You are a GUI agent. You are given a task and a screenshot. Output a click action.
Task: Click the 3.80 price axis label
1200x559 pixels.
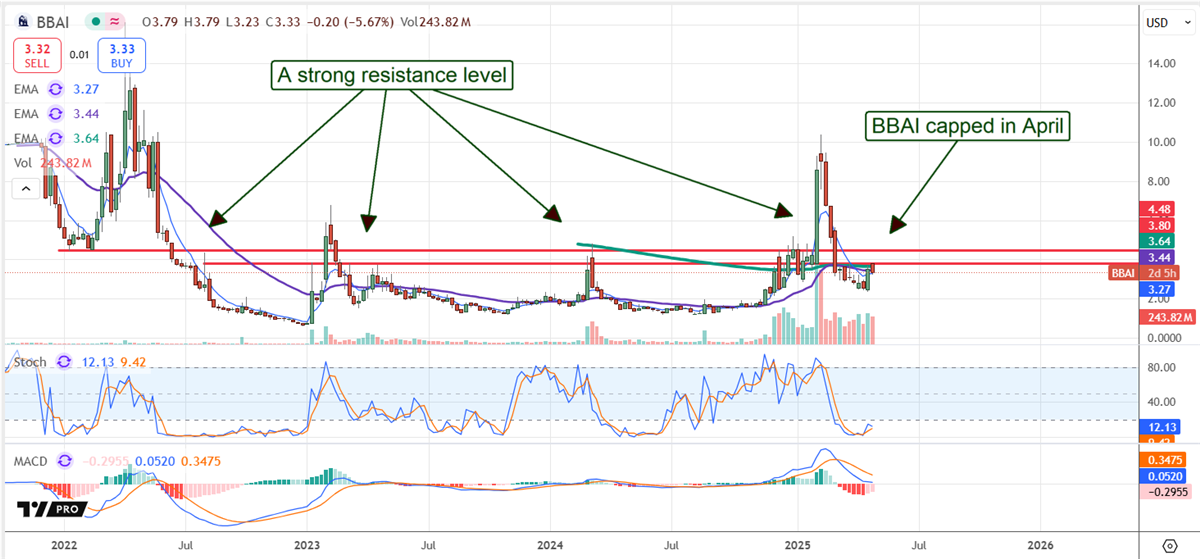click(1155, 225)
